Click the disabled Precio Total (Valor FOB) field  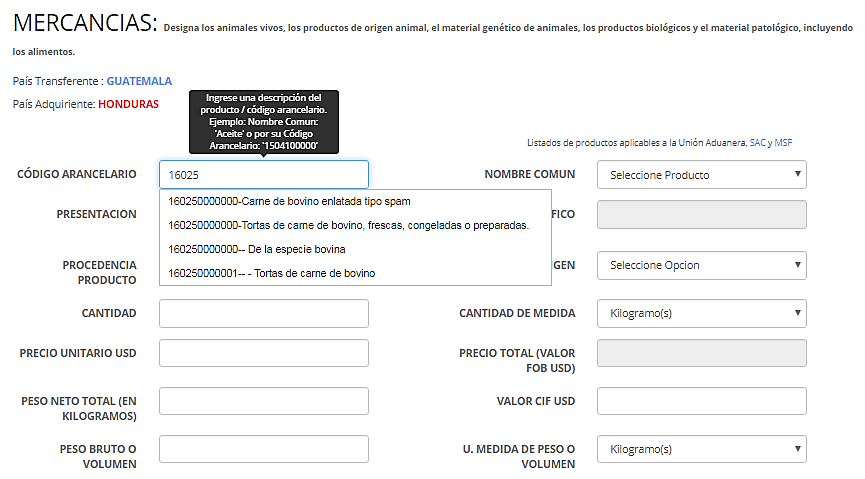point(702,353)
